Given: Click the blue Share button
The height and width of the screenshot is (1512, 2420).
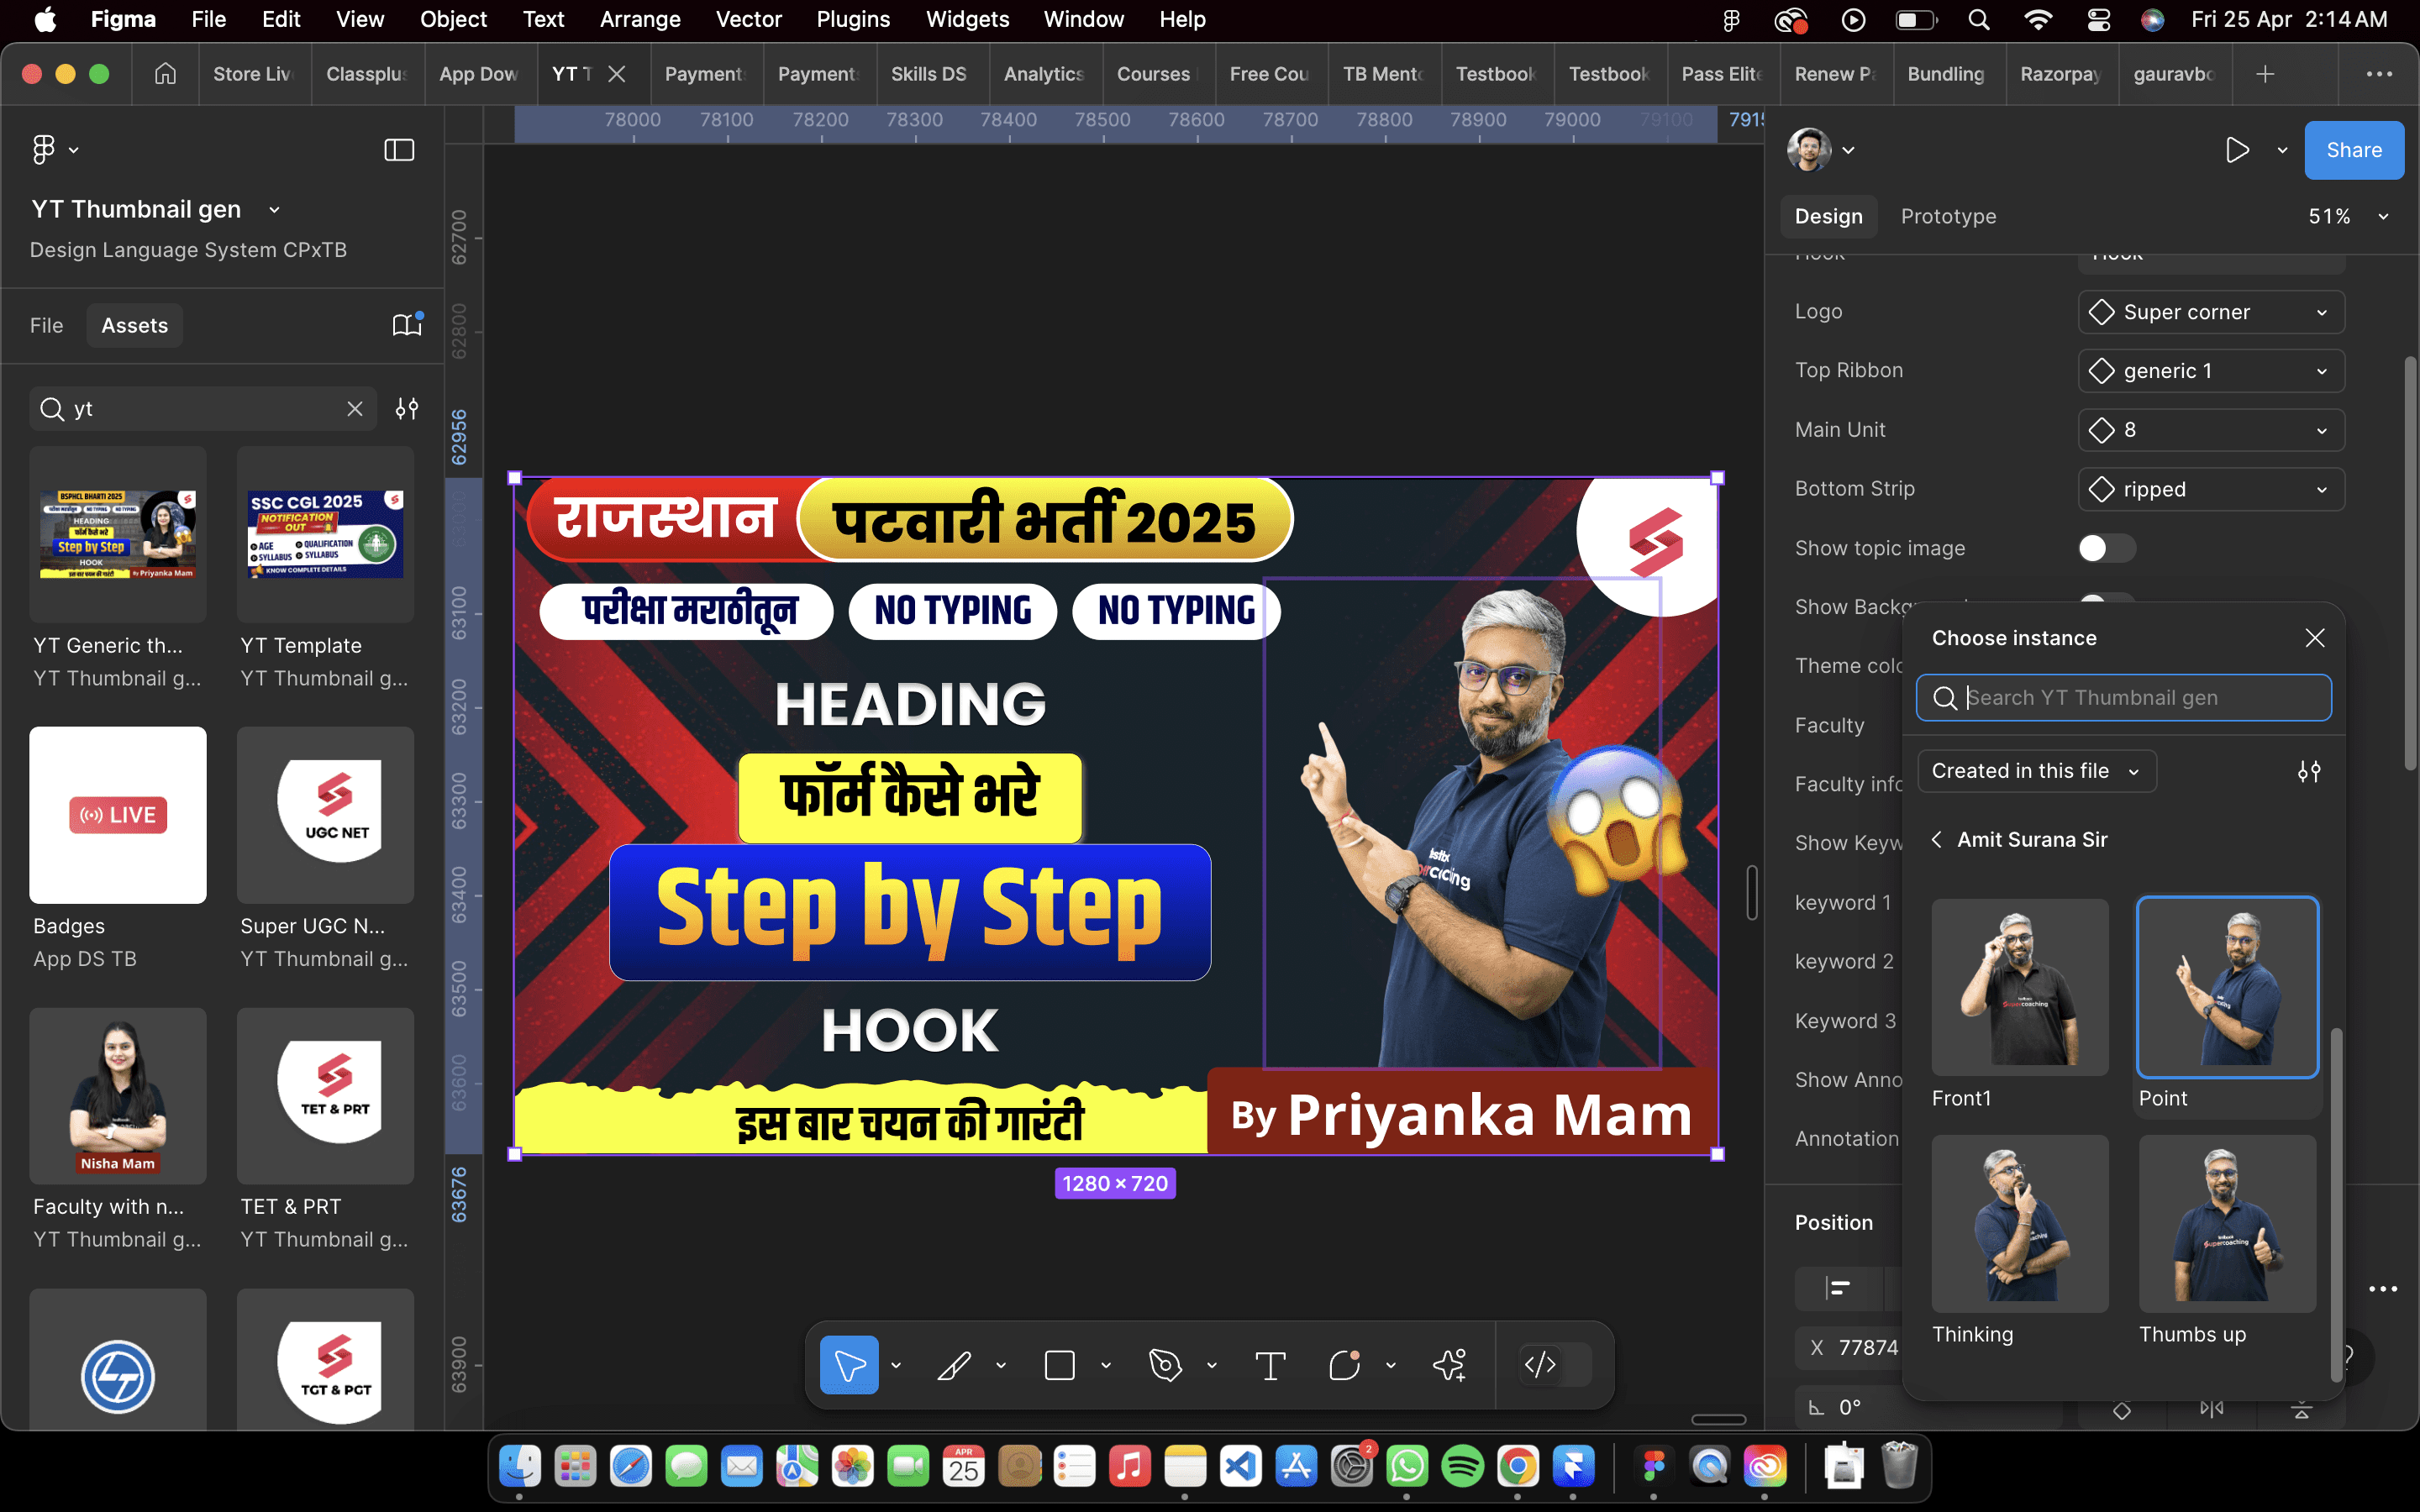Looking at the screenshot, I should [2353, 150].
